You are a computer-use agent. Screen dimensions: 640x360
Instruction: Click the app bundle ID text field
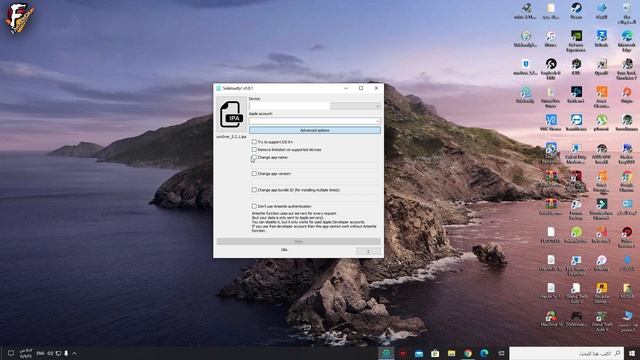314,198
